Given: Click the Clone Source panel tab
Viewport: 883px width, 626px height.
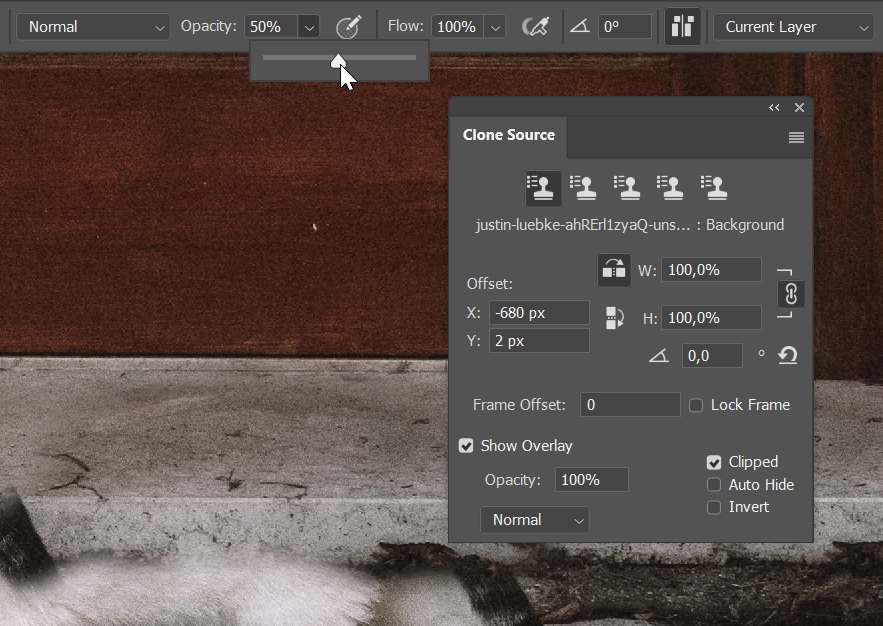Looking at the screenshot, I should pyautogui.click(x=508, y=136).
